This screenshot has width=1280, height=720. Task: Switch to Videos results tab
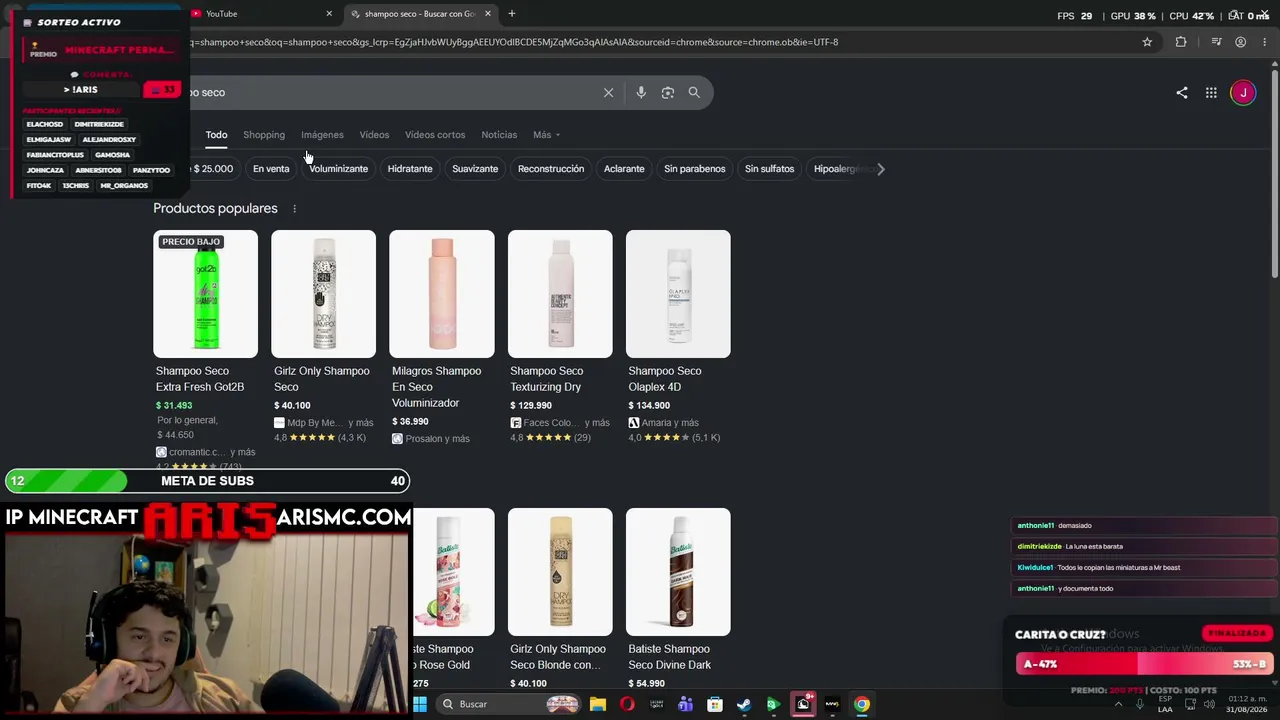coord(374,135)
